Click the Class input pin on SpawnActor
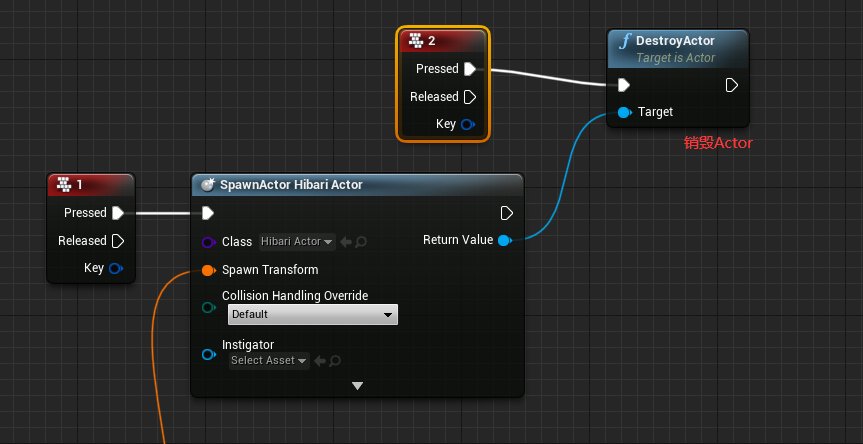Image resolution: width=863 pixels, height=444 pixels. tap(209, 242)
